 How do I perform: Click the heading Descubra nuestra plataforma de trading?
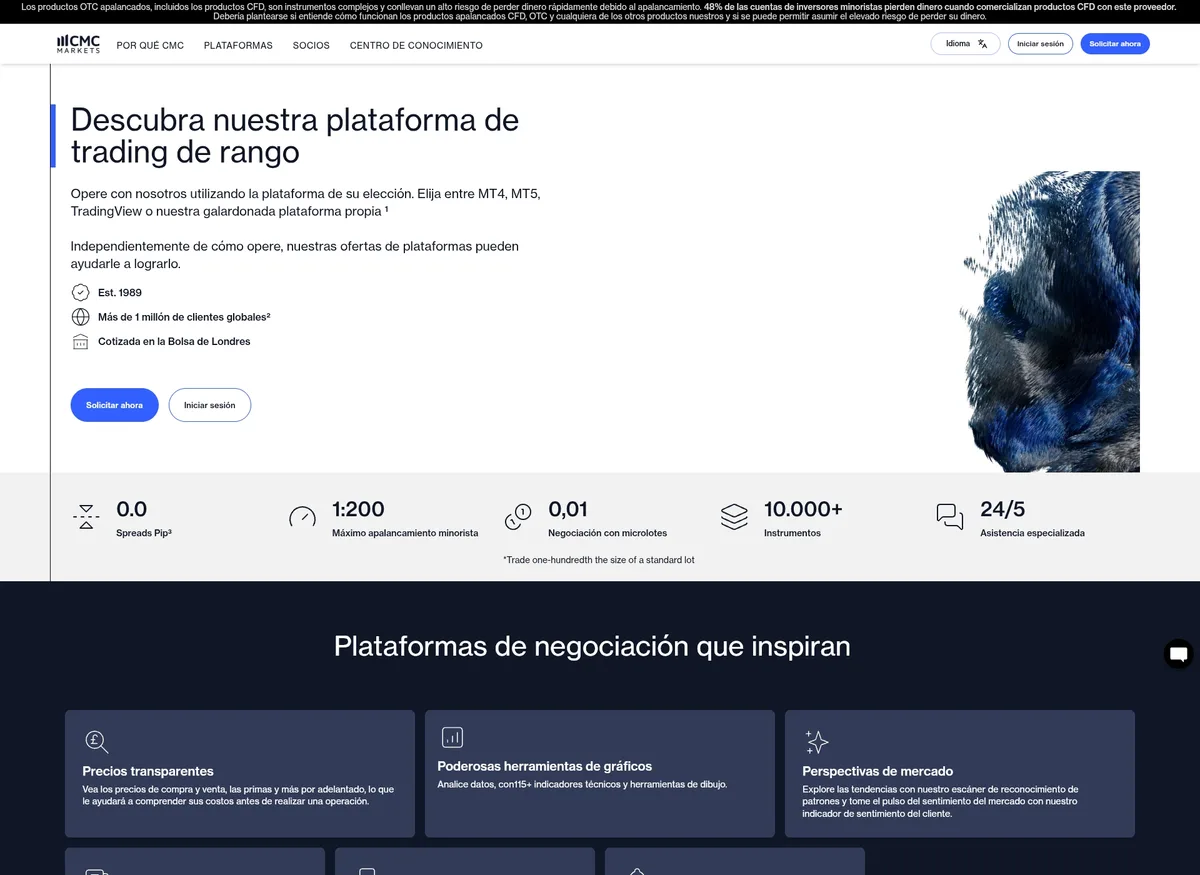point(295,136)
